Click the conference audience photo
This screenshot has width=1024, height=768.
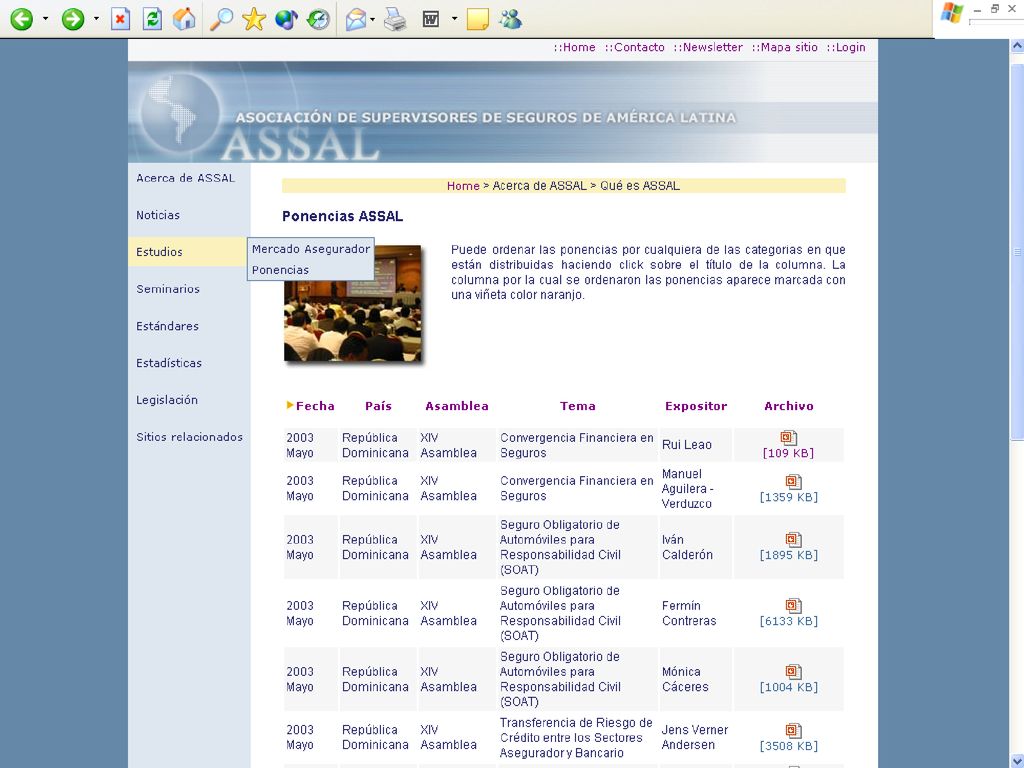353,304
